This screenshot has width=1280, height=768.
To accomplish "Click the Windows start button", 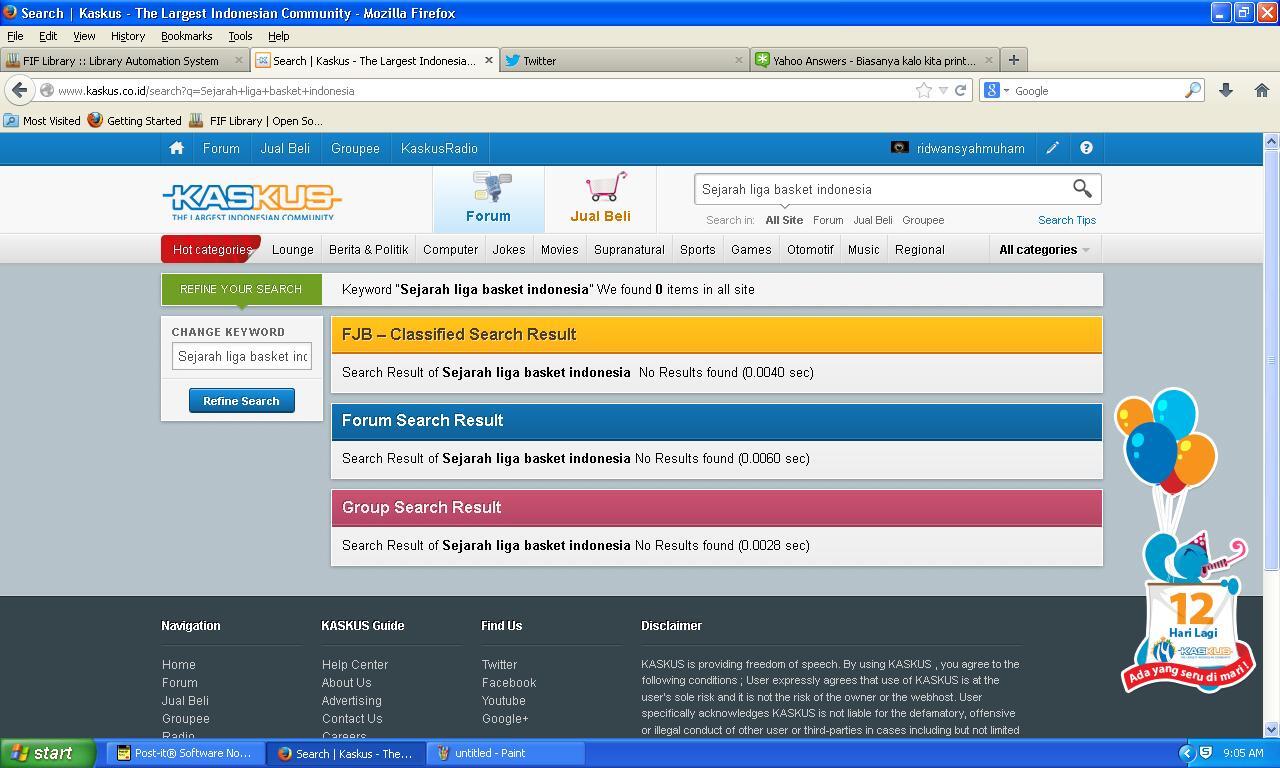I will point(47,753).
